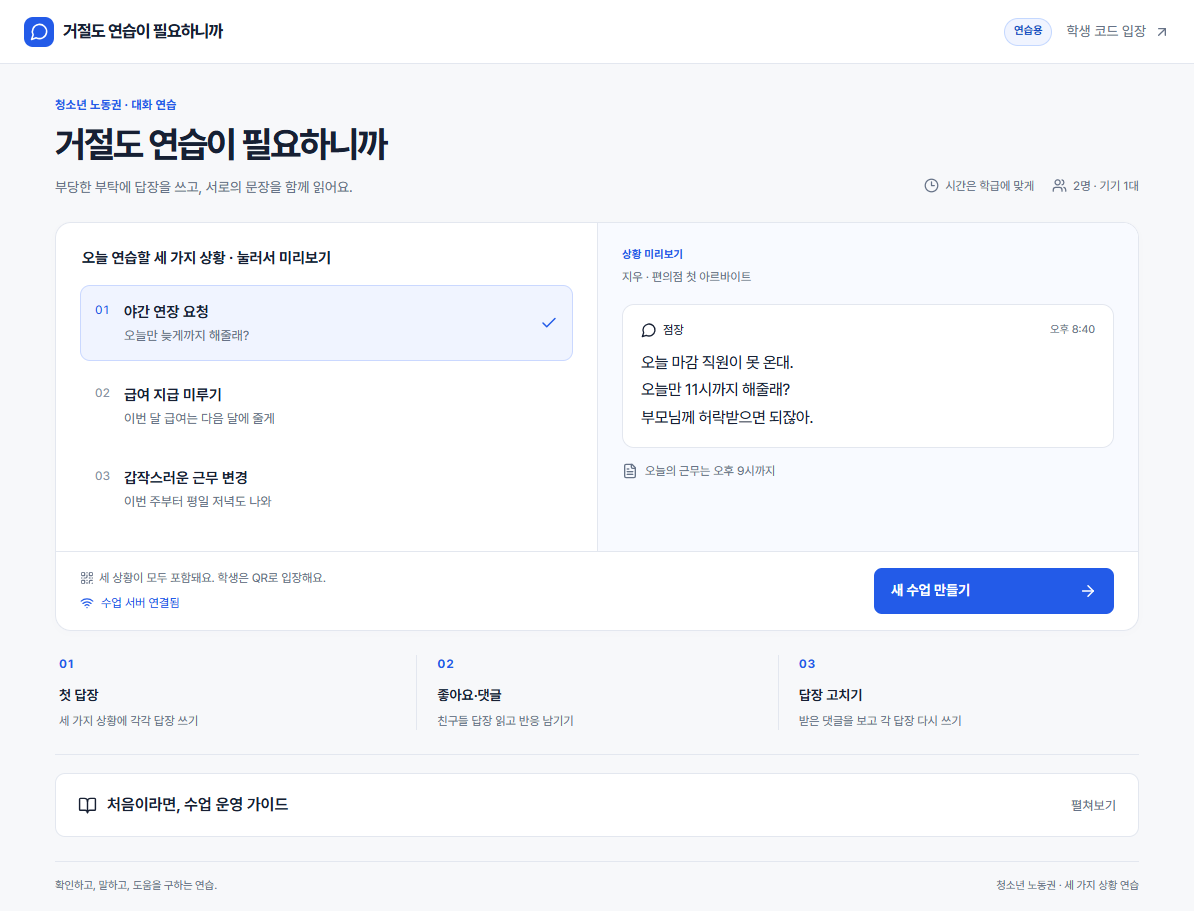Click header title 거절도 연습이 필요하니까
1194x911 pixels.
142,31
